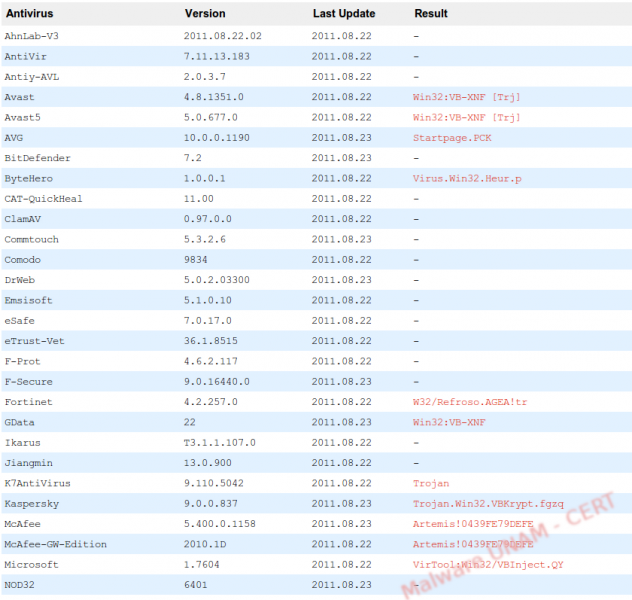Image resolution: width=632 pixels, height=600 pixels.
Task: Click the ClamAV antivirus name
Action: [x=23, y=219]
